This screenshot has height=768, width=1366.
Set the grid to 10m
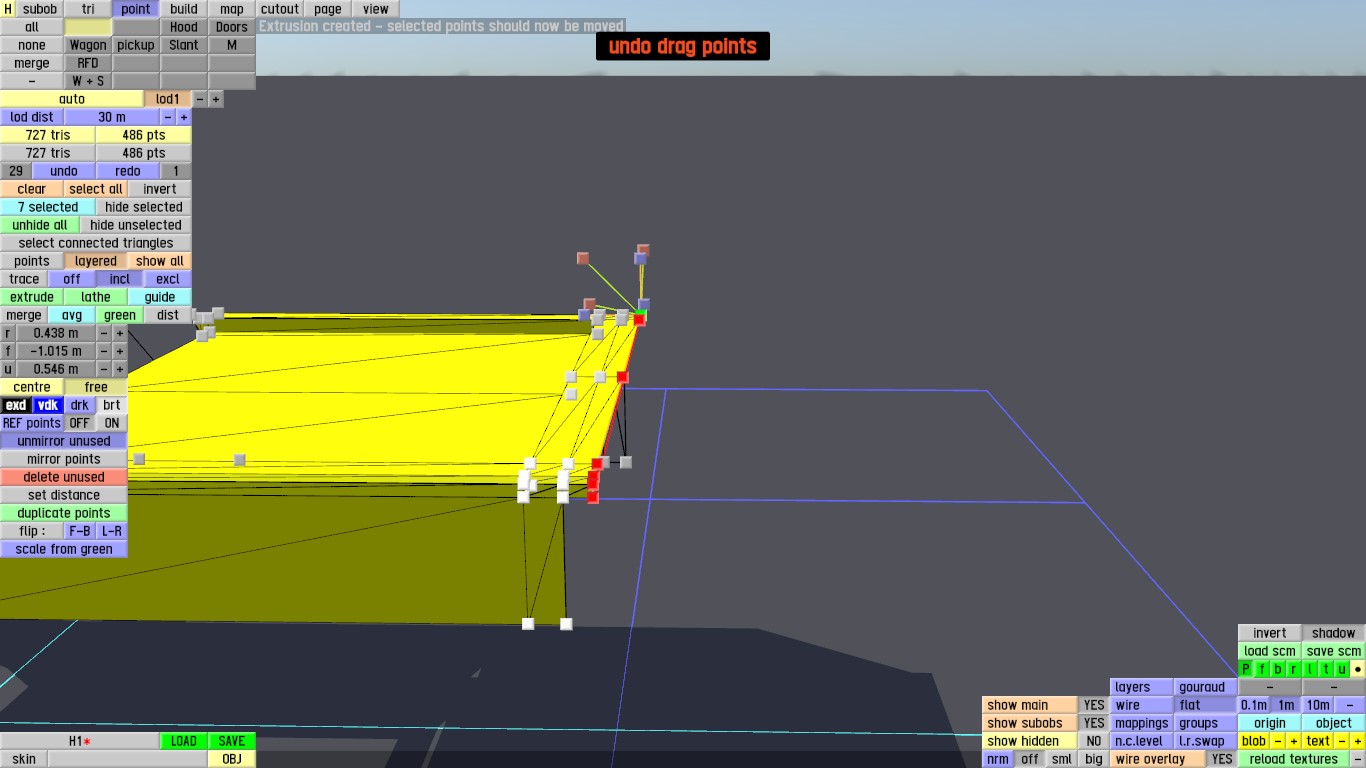point(1318,705)
